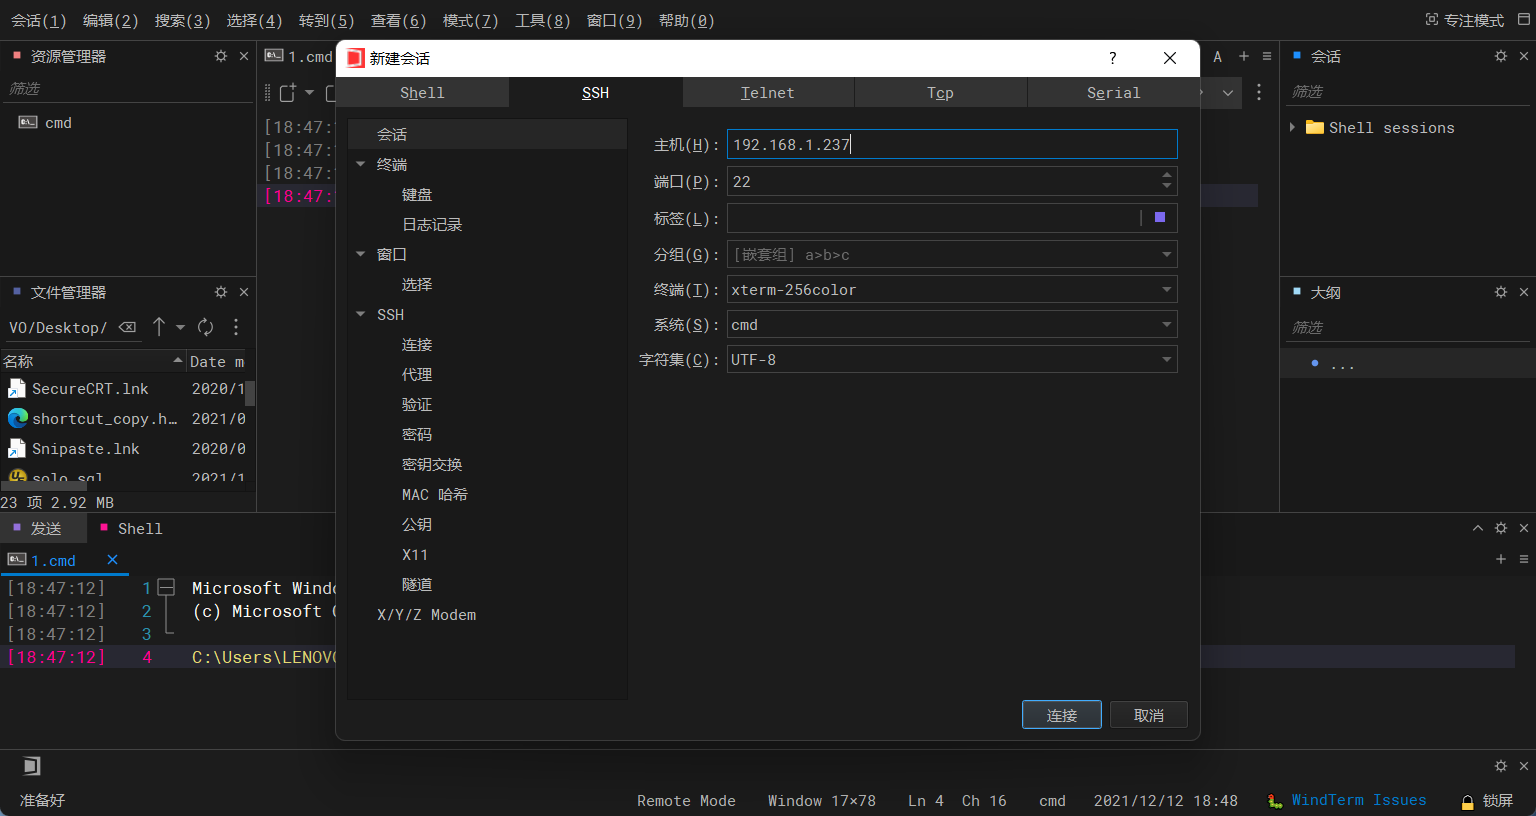Open the hamburger menu beside tab bar plus
The height and width of the screenshot is (816, 1536).
click(x=1267, y=57)
